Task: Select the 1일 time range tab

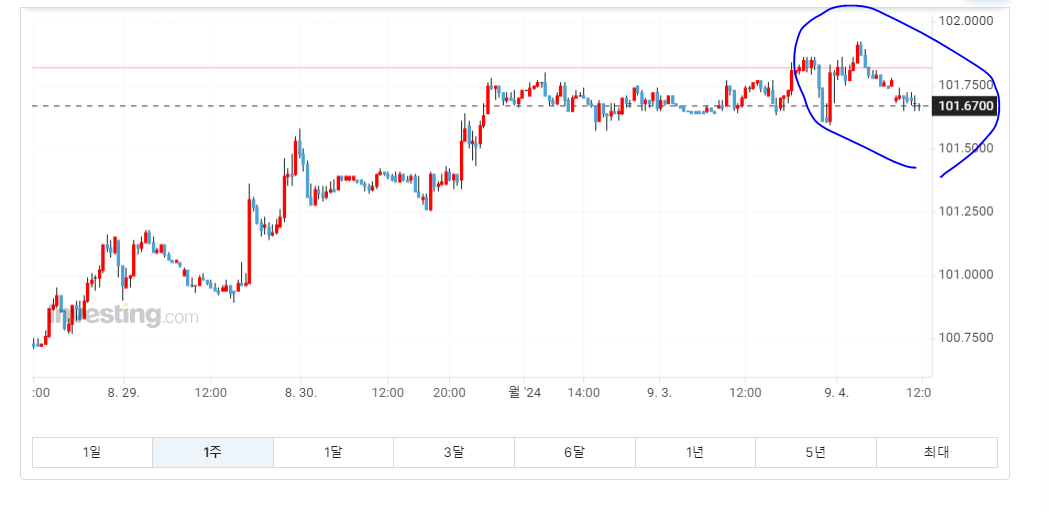Action: coord(92,452)
